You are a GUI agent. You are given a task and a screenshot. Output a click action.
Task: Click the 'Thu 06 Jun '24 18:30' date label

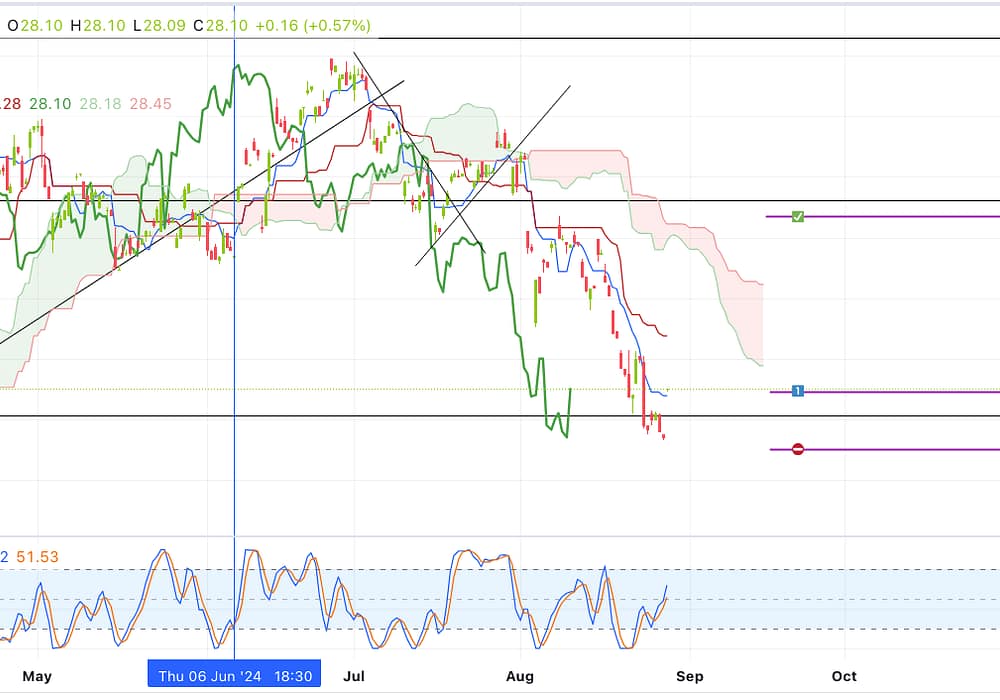pyautogui.click(x=234, y=676)
